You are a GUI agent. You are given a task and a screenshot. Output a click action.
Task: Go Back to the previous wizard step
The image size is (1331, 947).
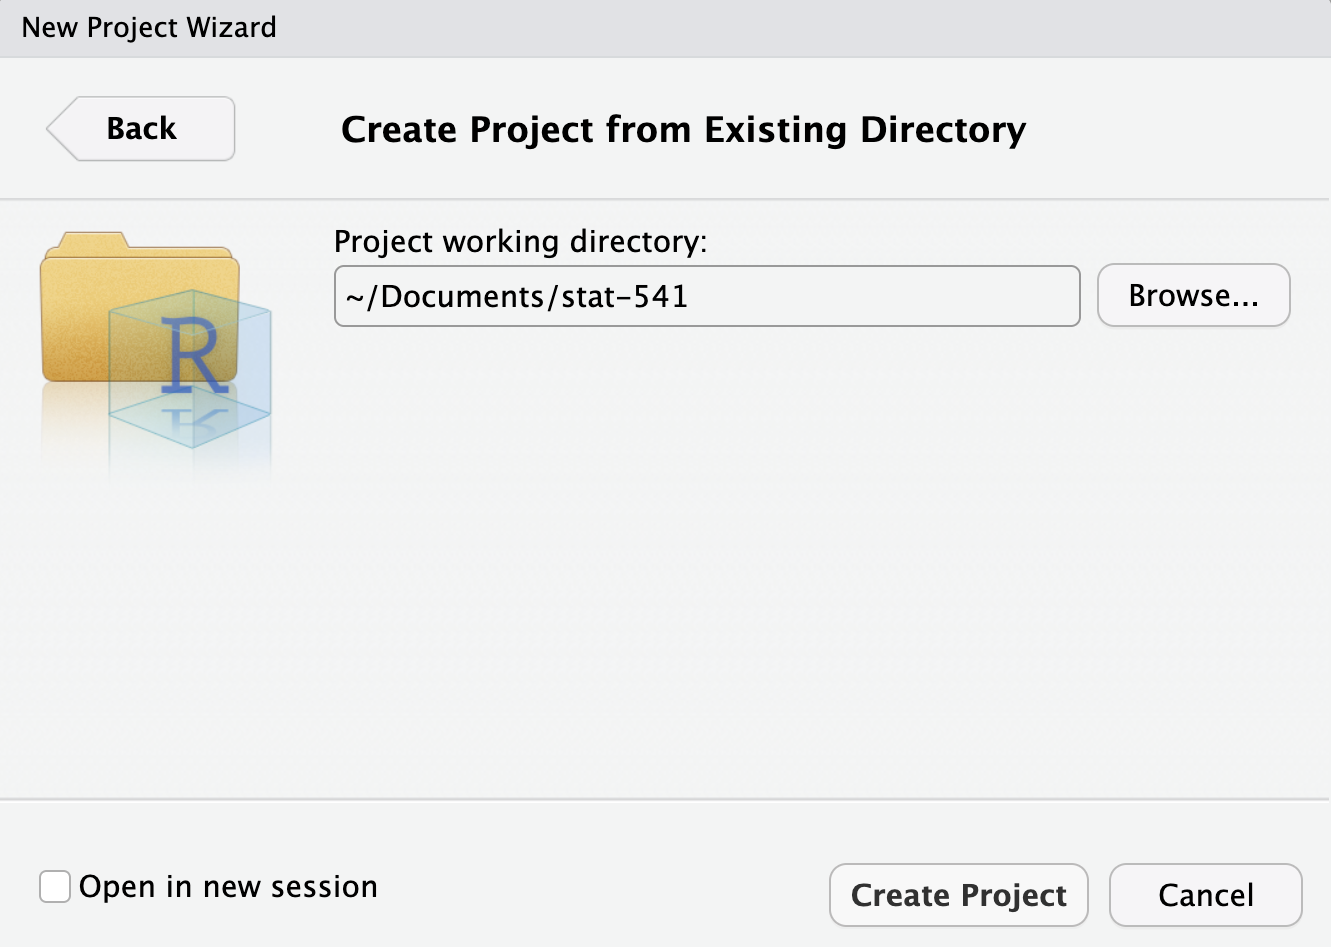click(x=140, y=128)
